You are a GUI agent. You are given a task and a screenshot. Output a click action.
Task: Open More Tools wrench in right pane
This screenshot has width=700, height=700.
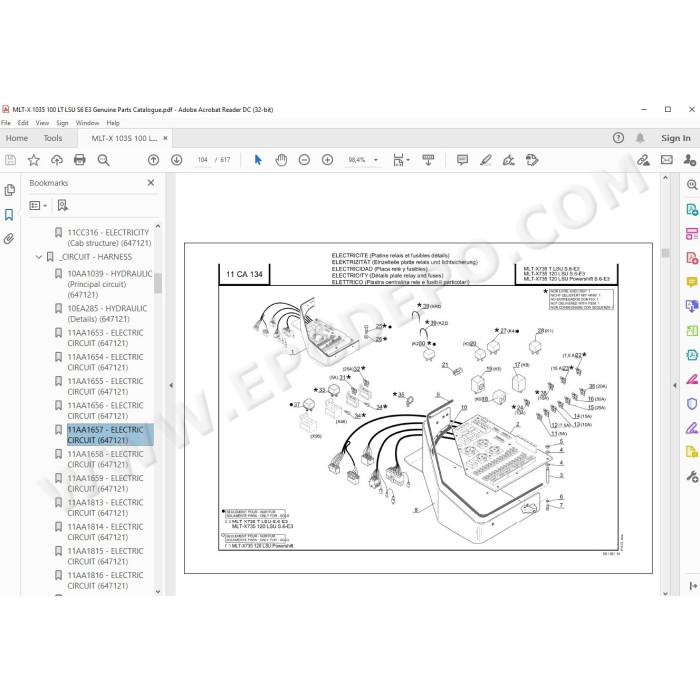pos(692,476)
